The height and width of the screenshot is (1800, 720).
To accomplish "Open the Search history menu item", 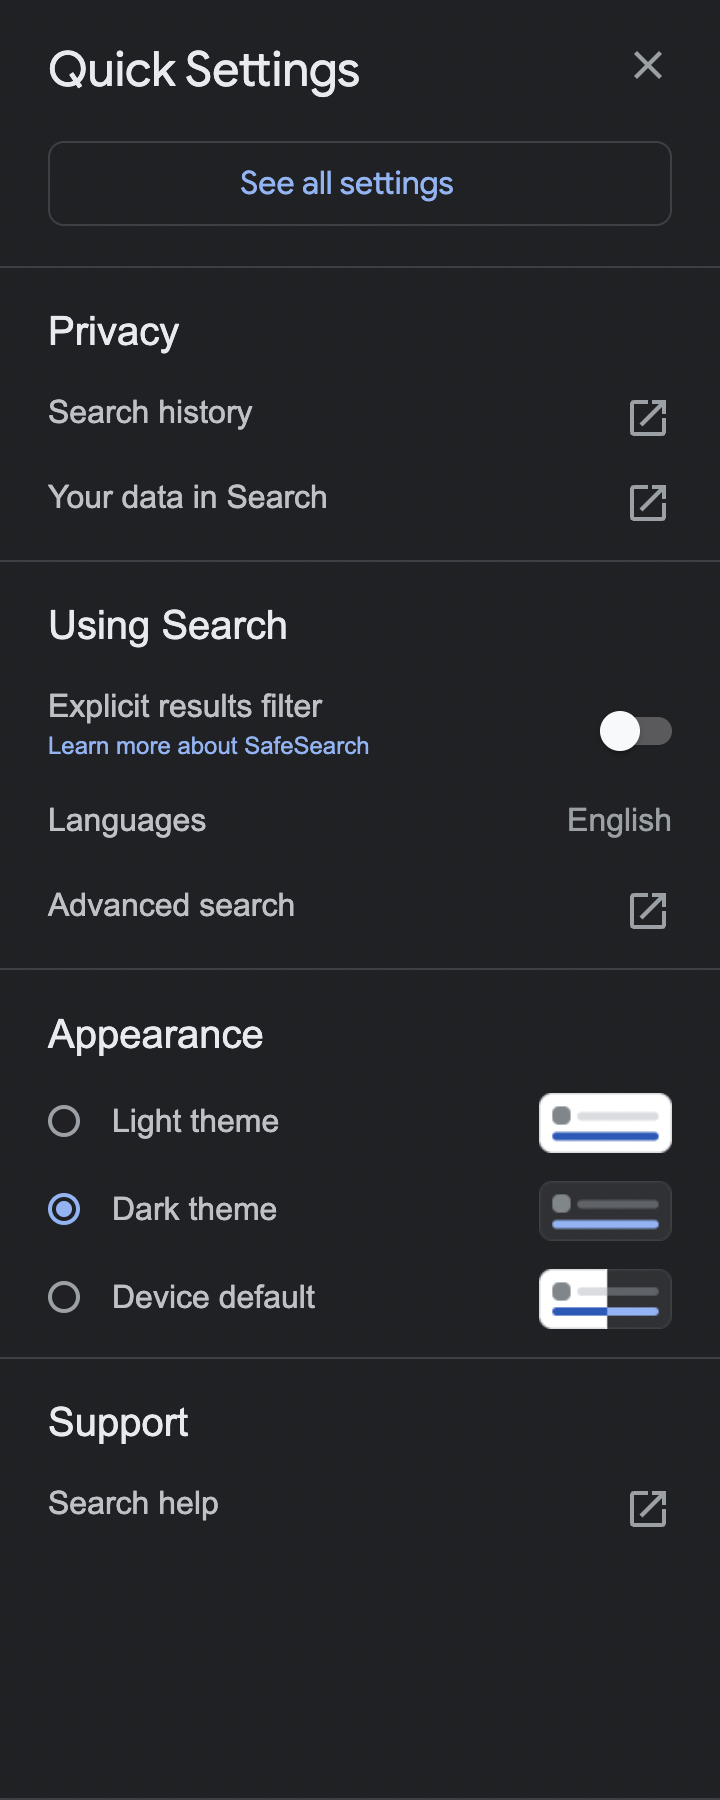I will click(150, 413).
